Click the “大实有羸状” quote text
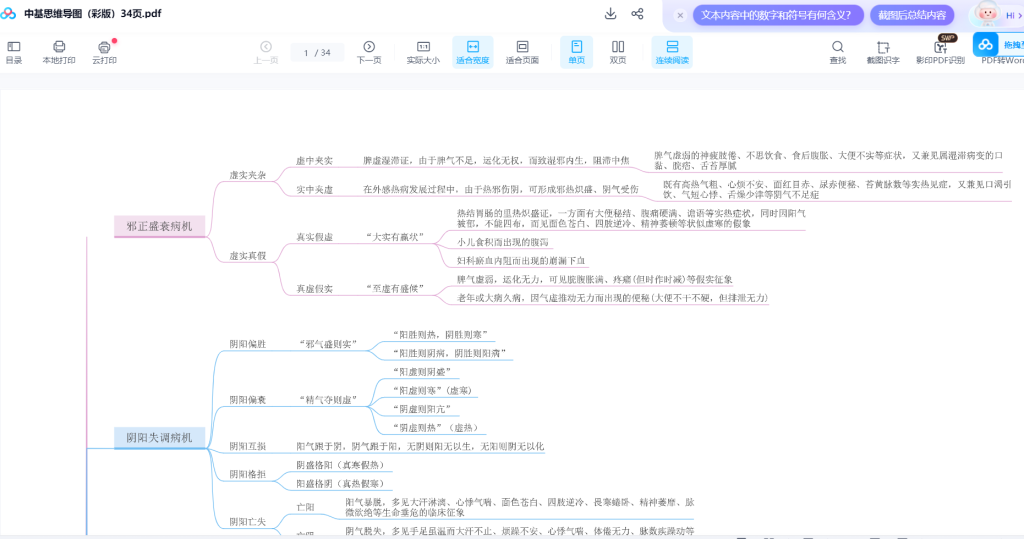This screenshot has height=539, width=1024. (395, 237)
